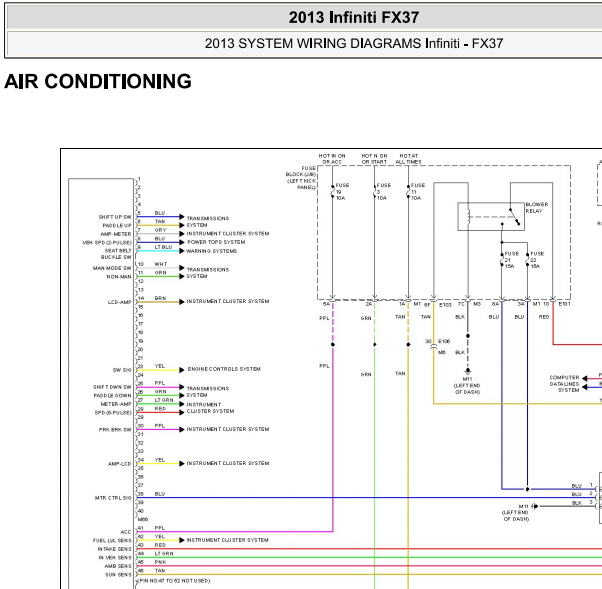Click the "FUSE 21 15A" label
The image size is (602, 589).
511,260
